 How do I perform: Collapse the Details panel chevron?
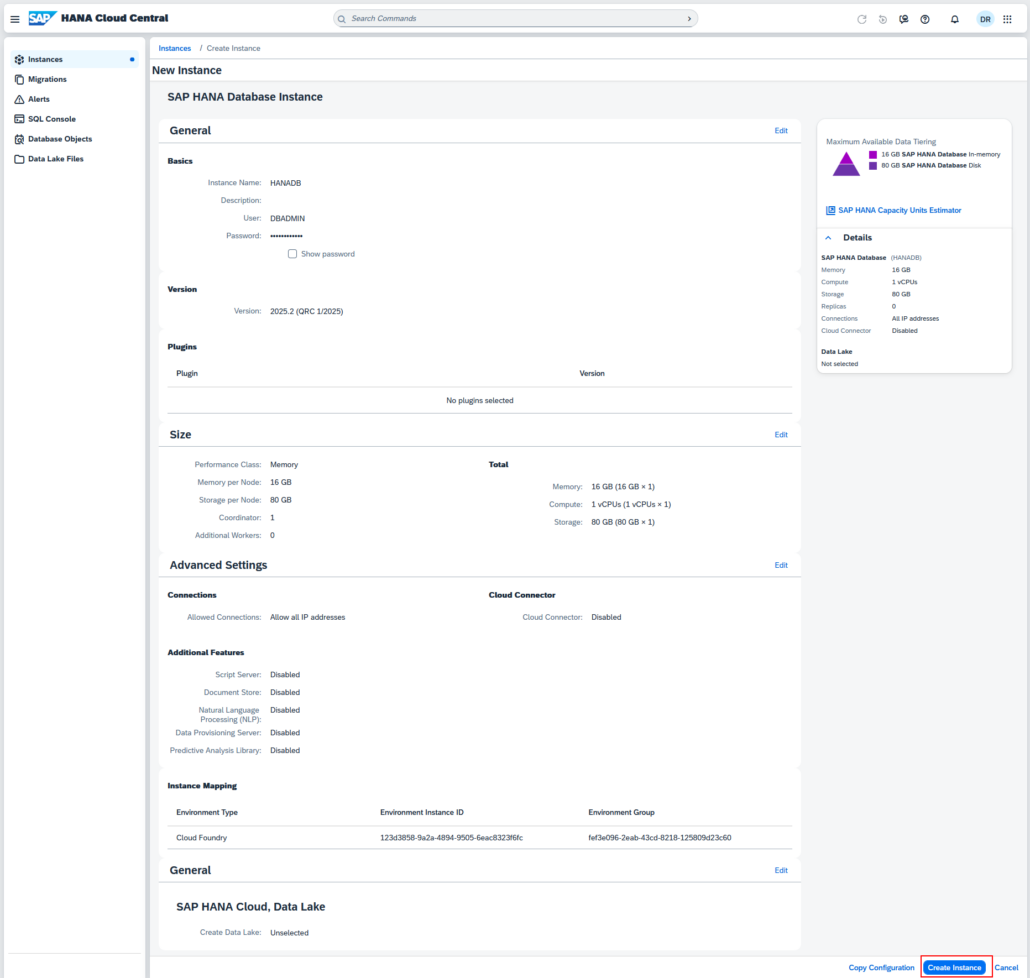(828, 238)
